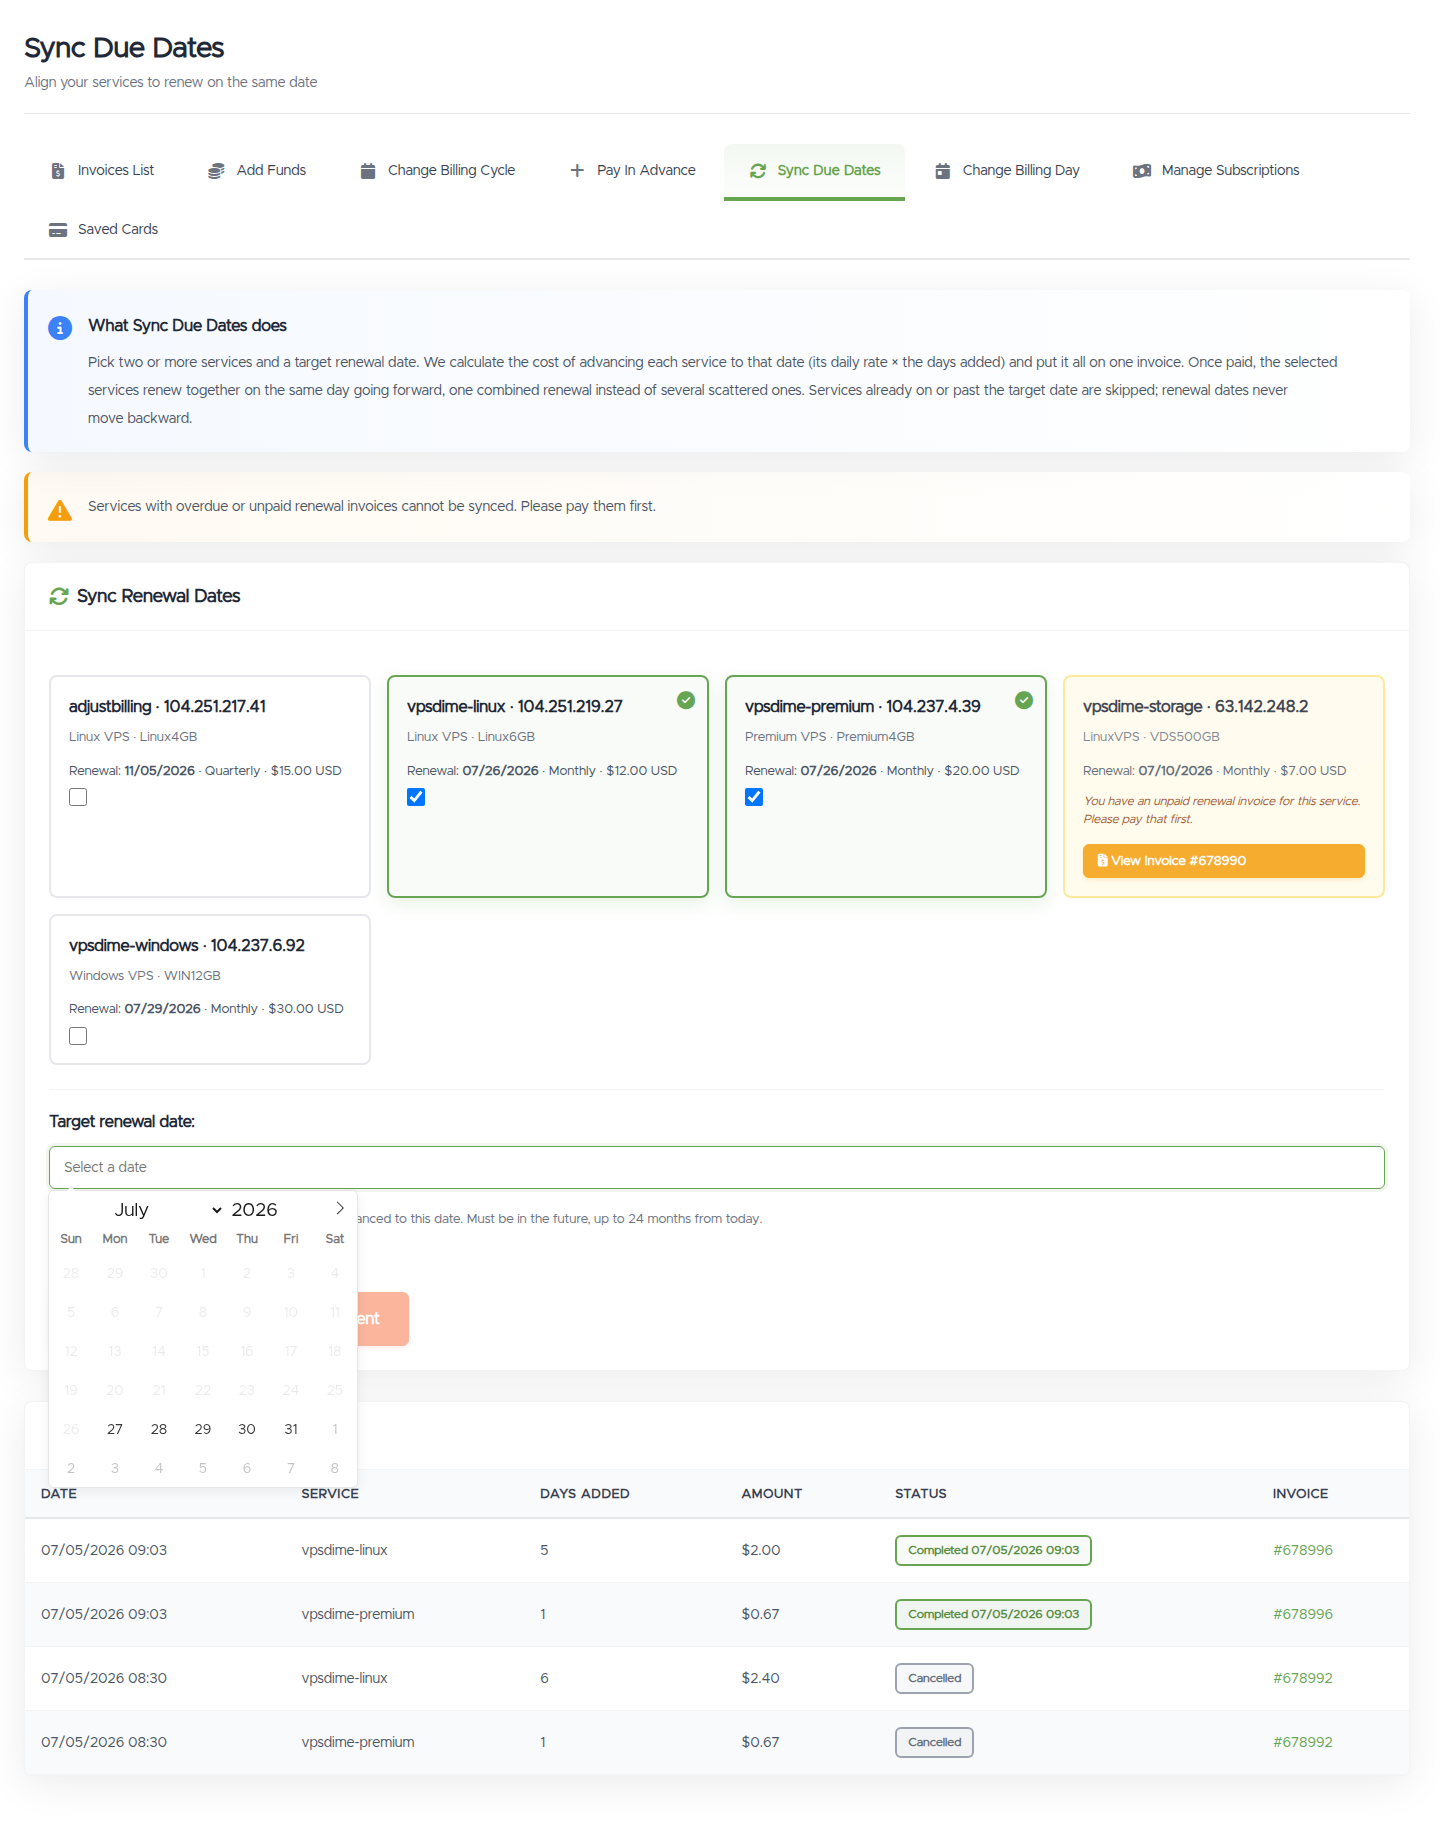Select the Sync Due Dates tab
1440x1844 pixels.
[x=815, y=171]
